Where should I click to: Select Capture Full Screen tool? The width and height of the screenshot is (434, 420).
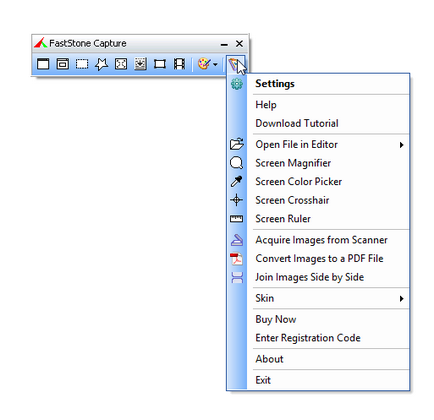click(x=121, y=64)
